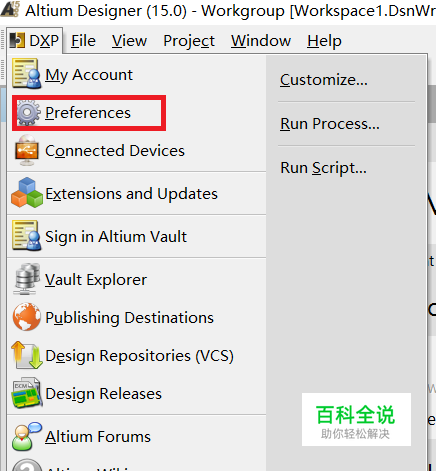Open the View menu
The height and width of the screenshot is (471, 436).
[129, 41]
